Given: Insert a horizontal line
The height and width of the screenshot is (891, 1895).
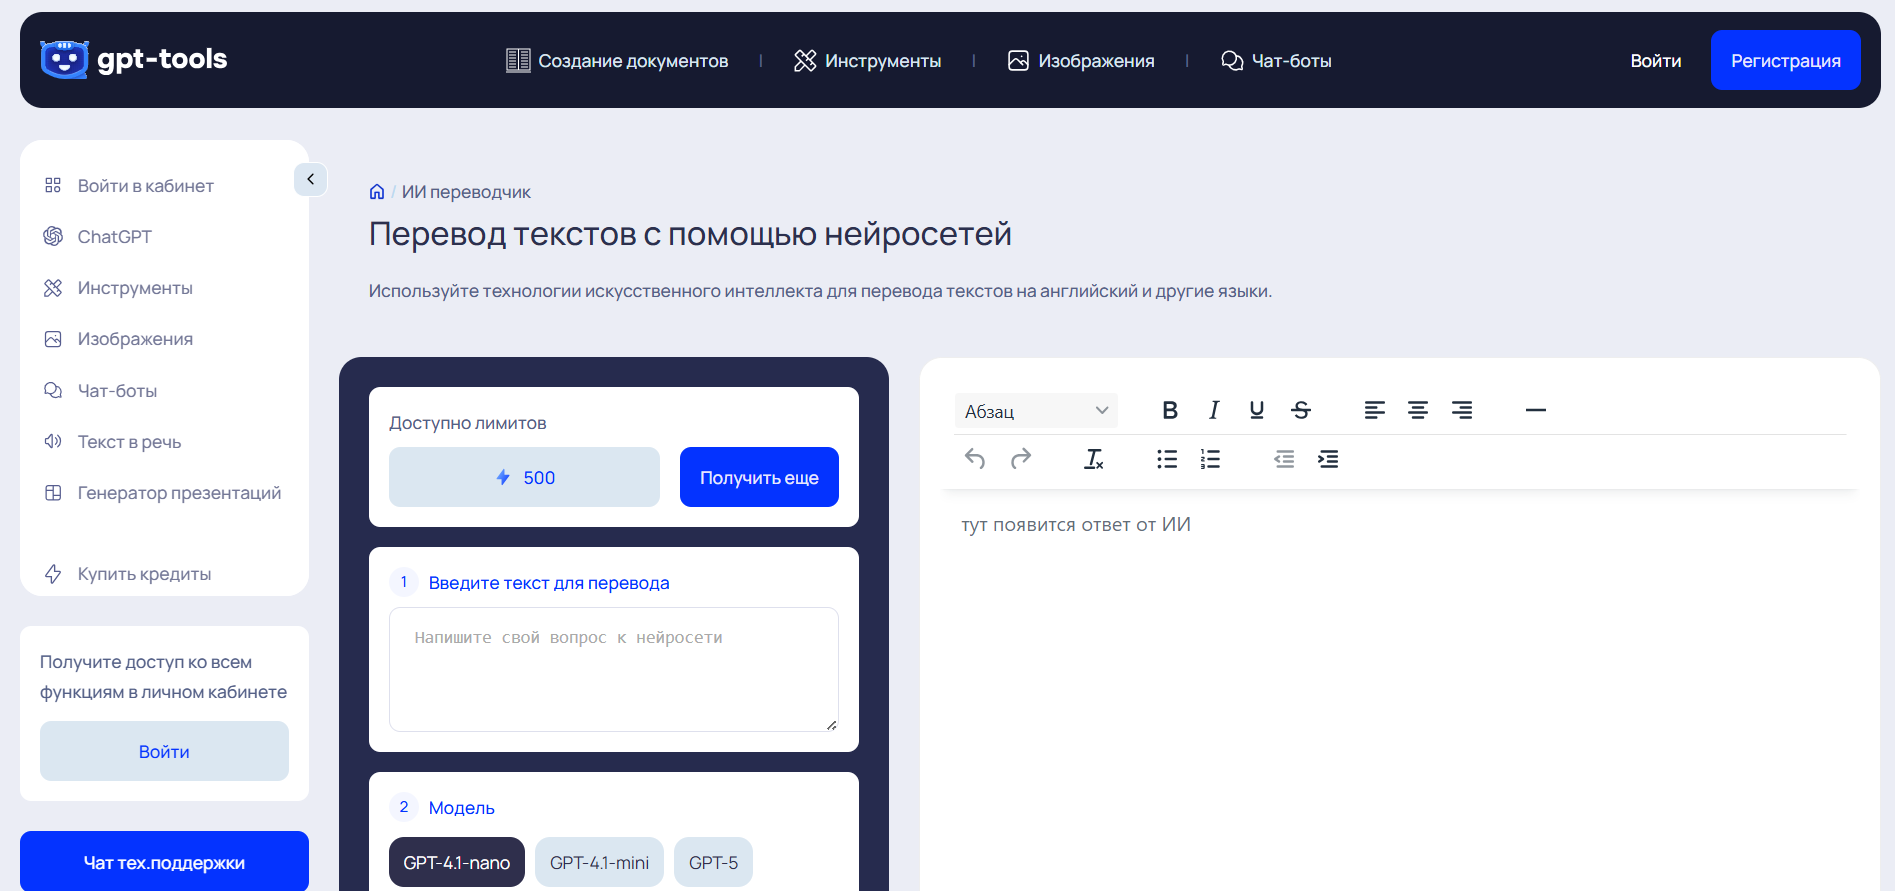Looking at the screenshot, I should [1536, 410].
